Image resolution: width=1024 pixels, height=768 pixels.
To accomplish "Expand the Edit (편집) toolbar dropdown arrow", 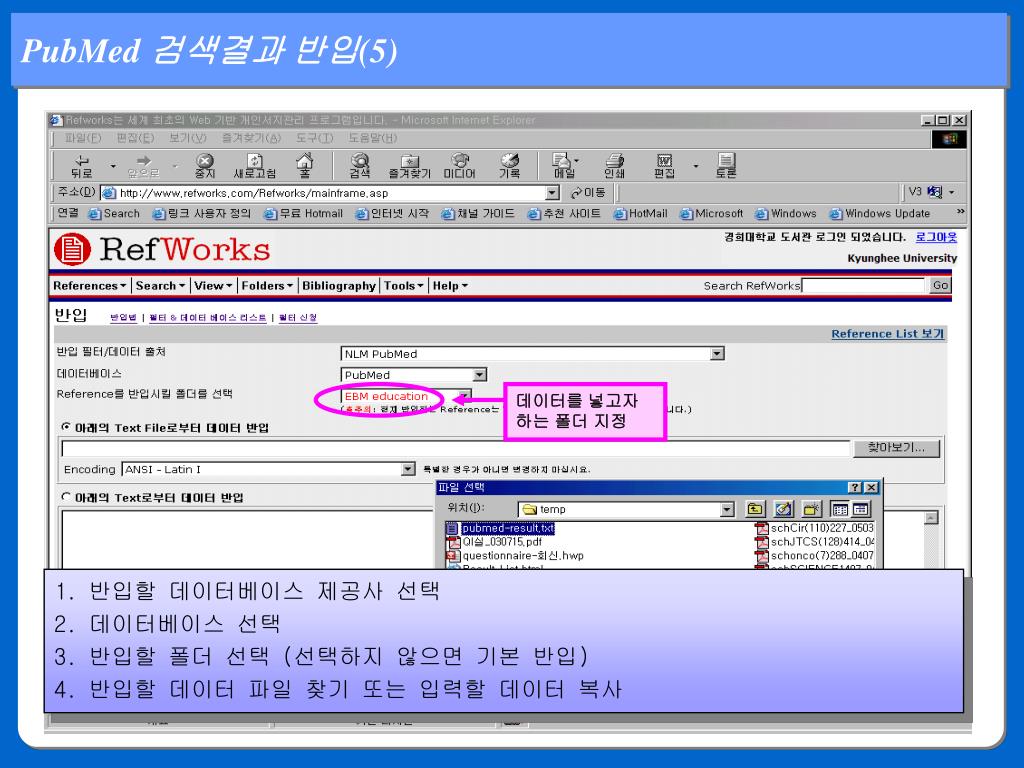I will tap(696, 167).
